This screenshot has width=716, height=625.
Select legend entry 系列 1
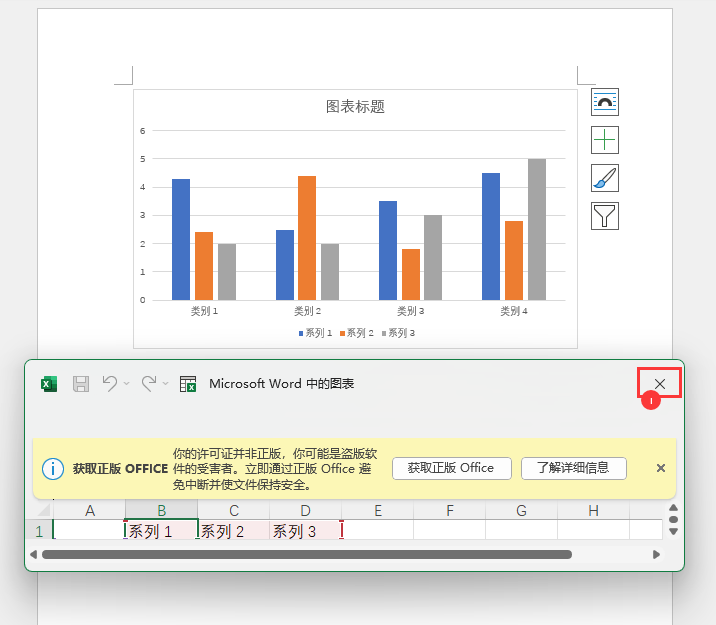[x=315, y=333]
